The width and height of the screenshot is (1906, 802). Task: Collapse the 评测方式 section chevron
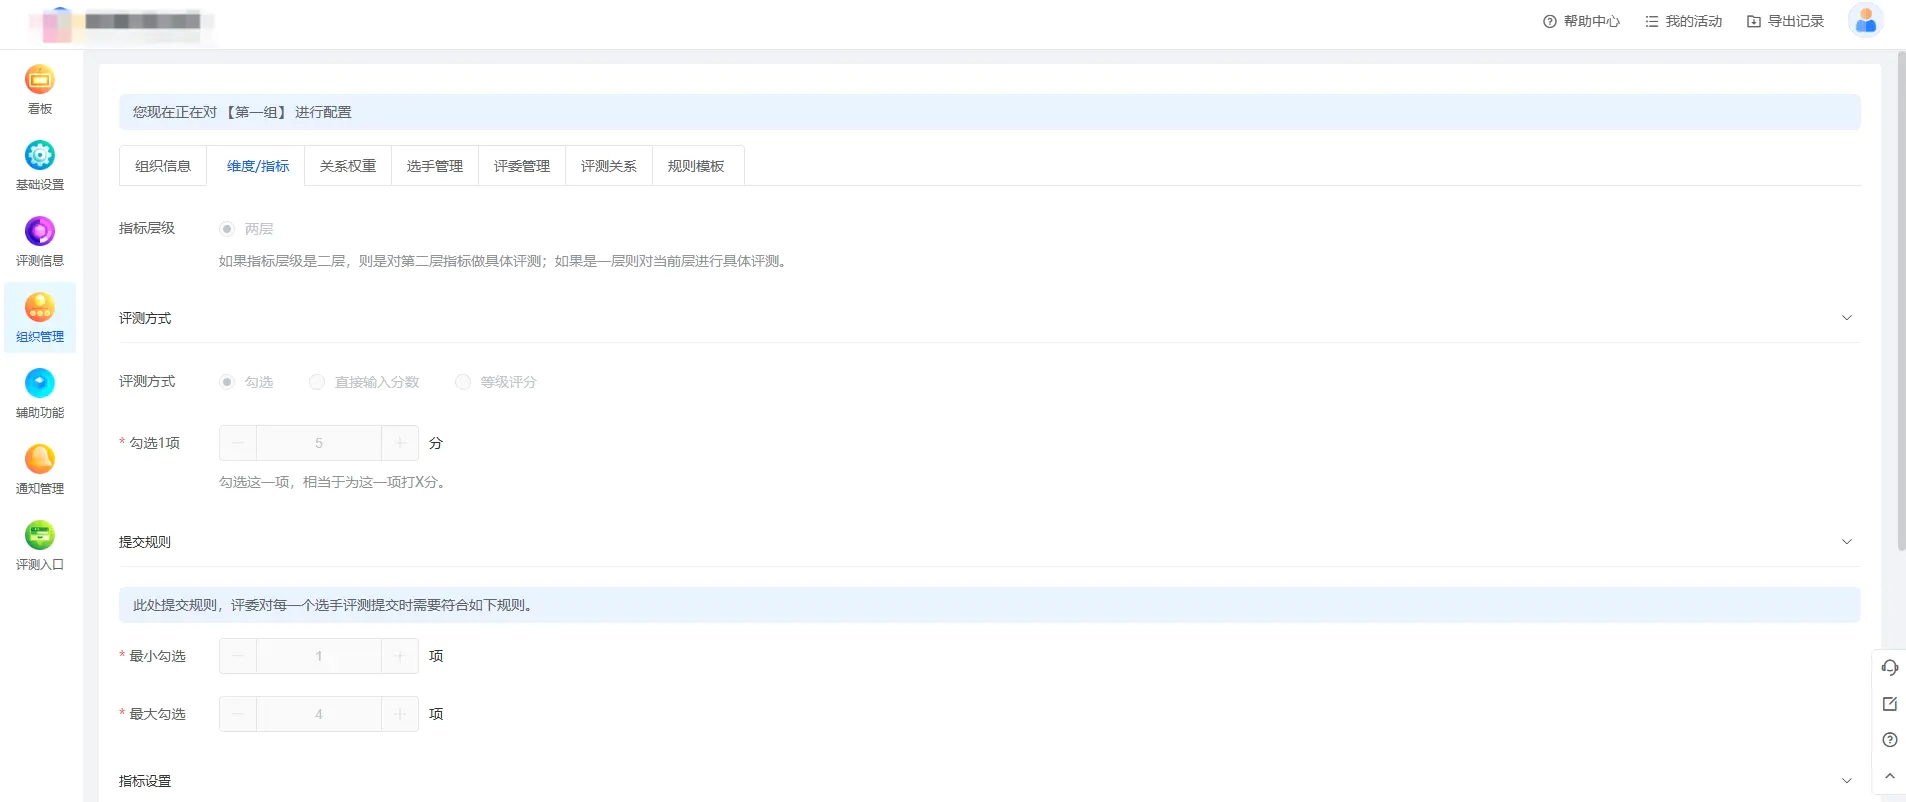[x=1846, y=318]
